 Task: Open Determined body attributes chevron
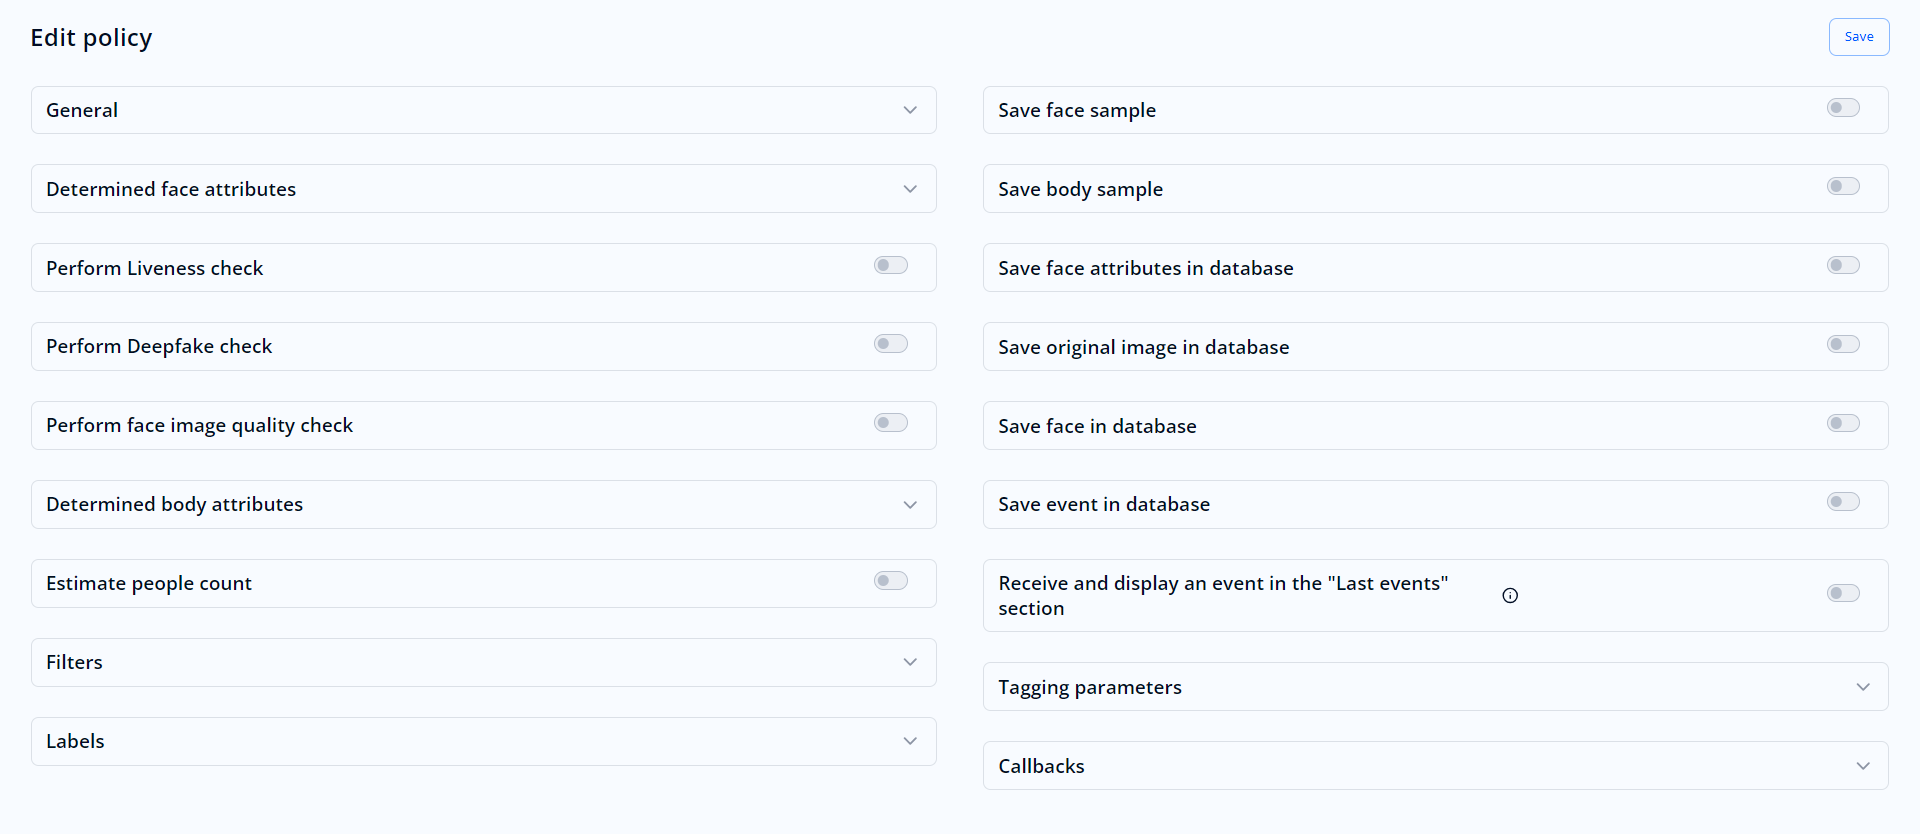909,505
